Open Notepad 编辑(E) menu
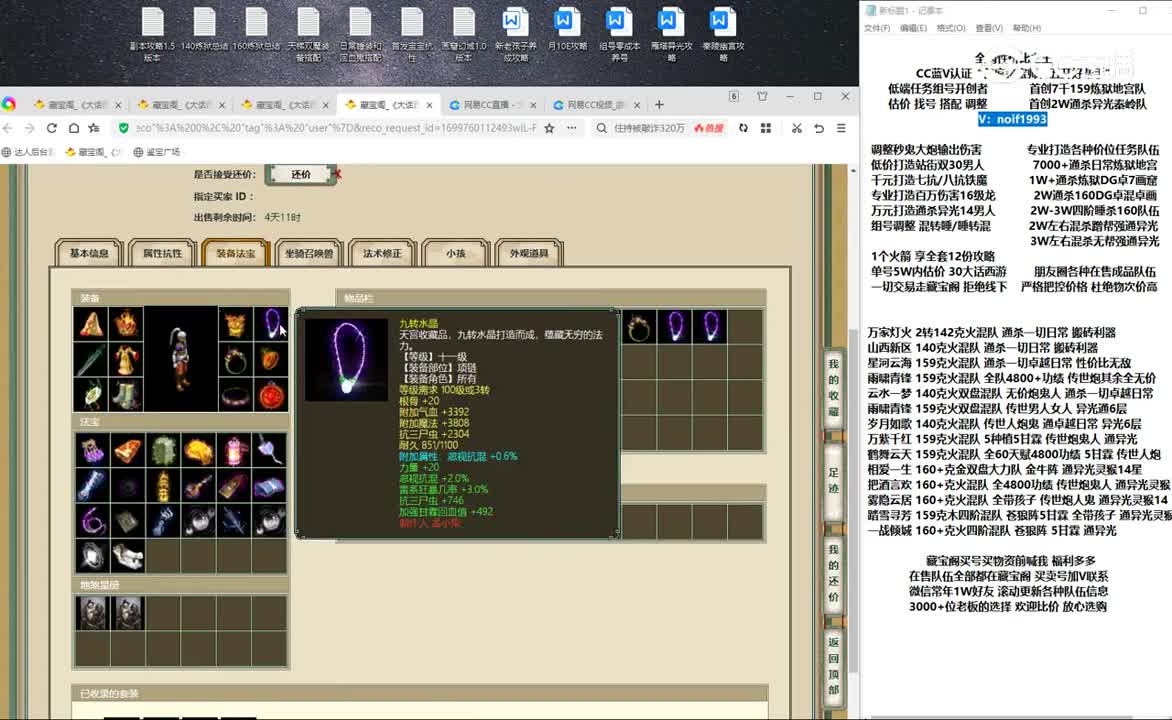Viewport: 1172px width, 720px height. (x=913, y=28)
